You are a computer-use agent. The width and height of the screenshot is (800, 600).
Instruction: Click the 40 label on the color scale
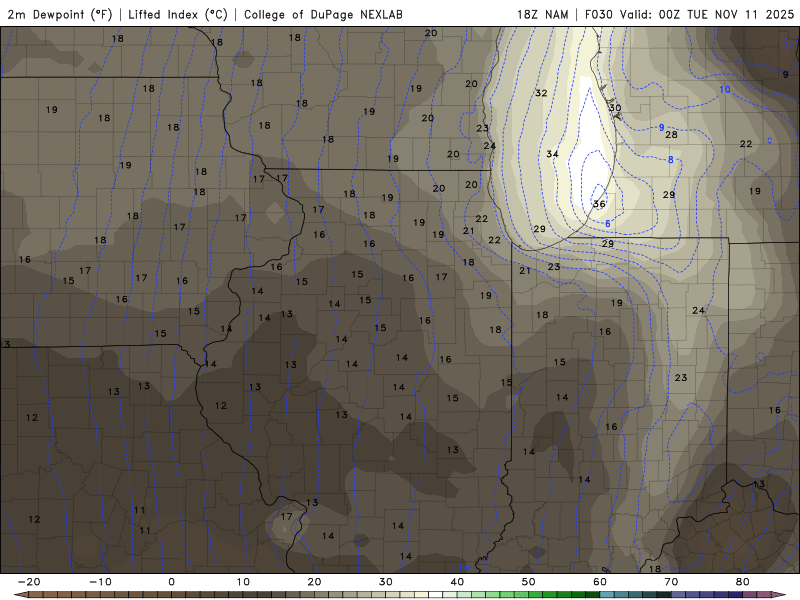457,582
